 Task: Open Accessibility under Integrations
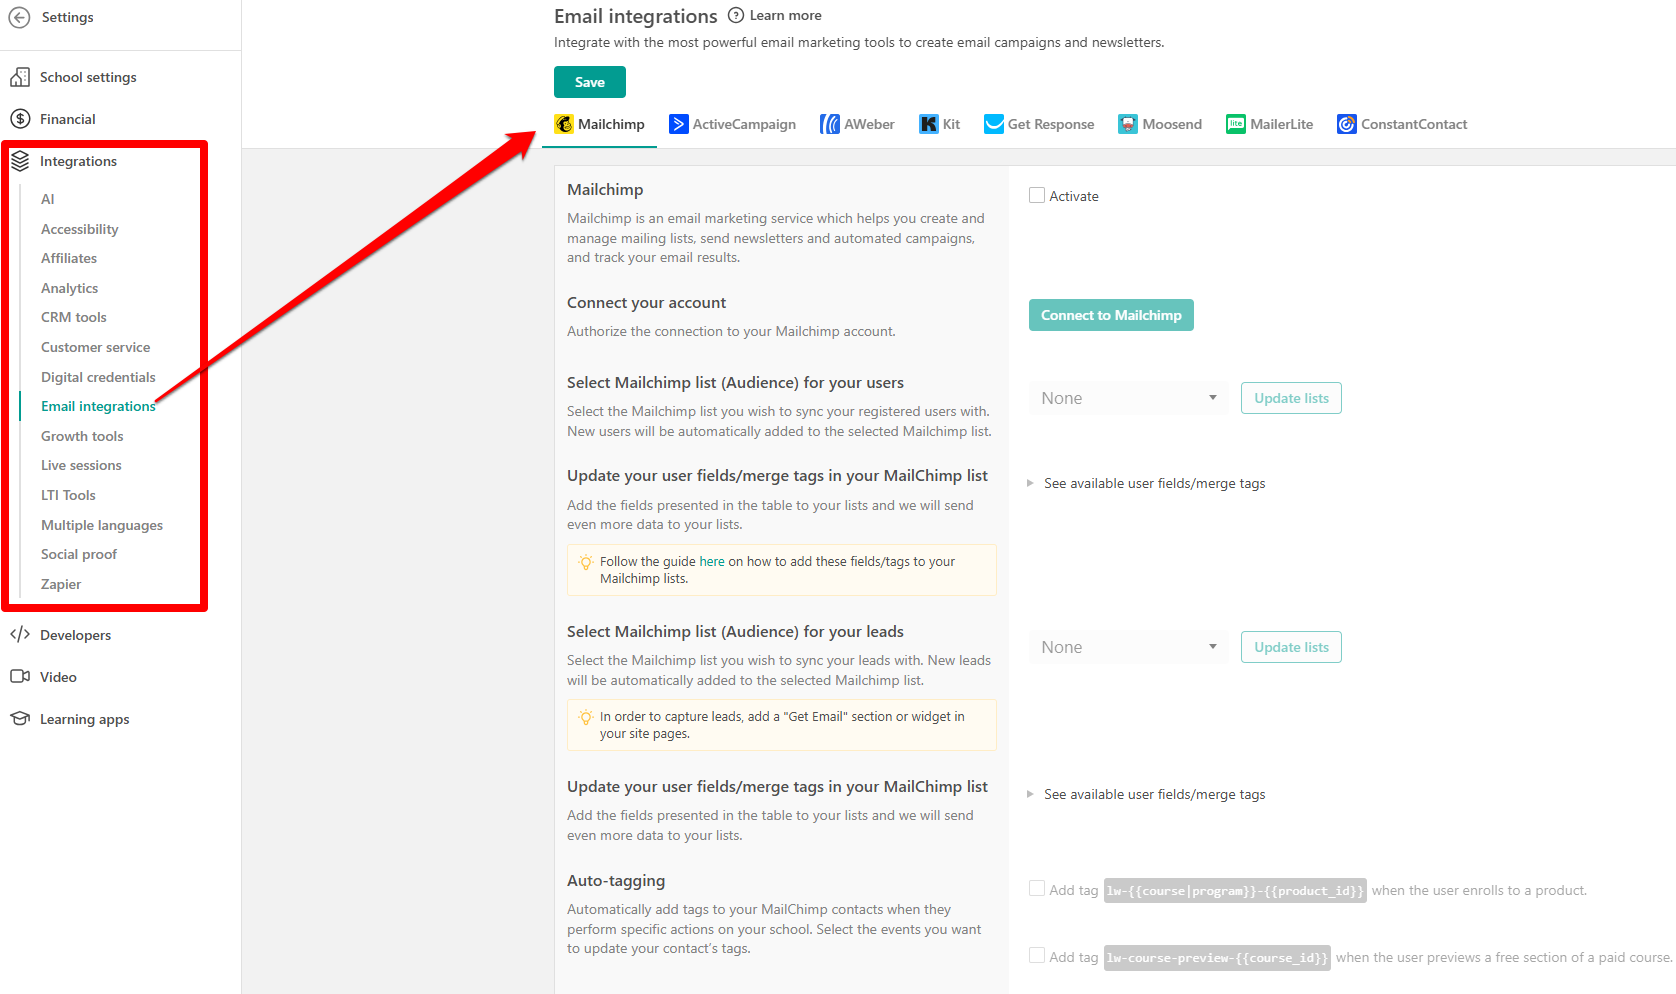(80, 229)
